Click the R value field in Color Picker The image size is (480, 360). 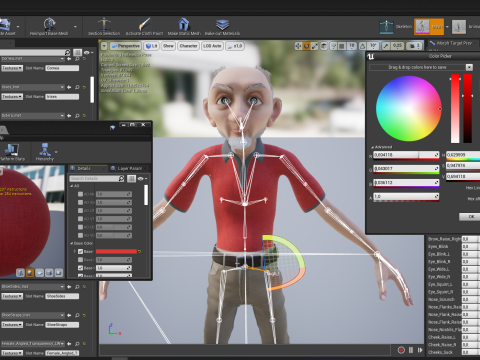[406, 155]
